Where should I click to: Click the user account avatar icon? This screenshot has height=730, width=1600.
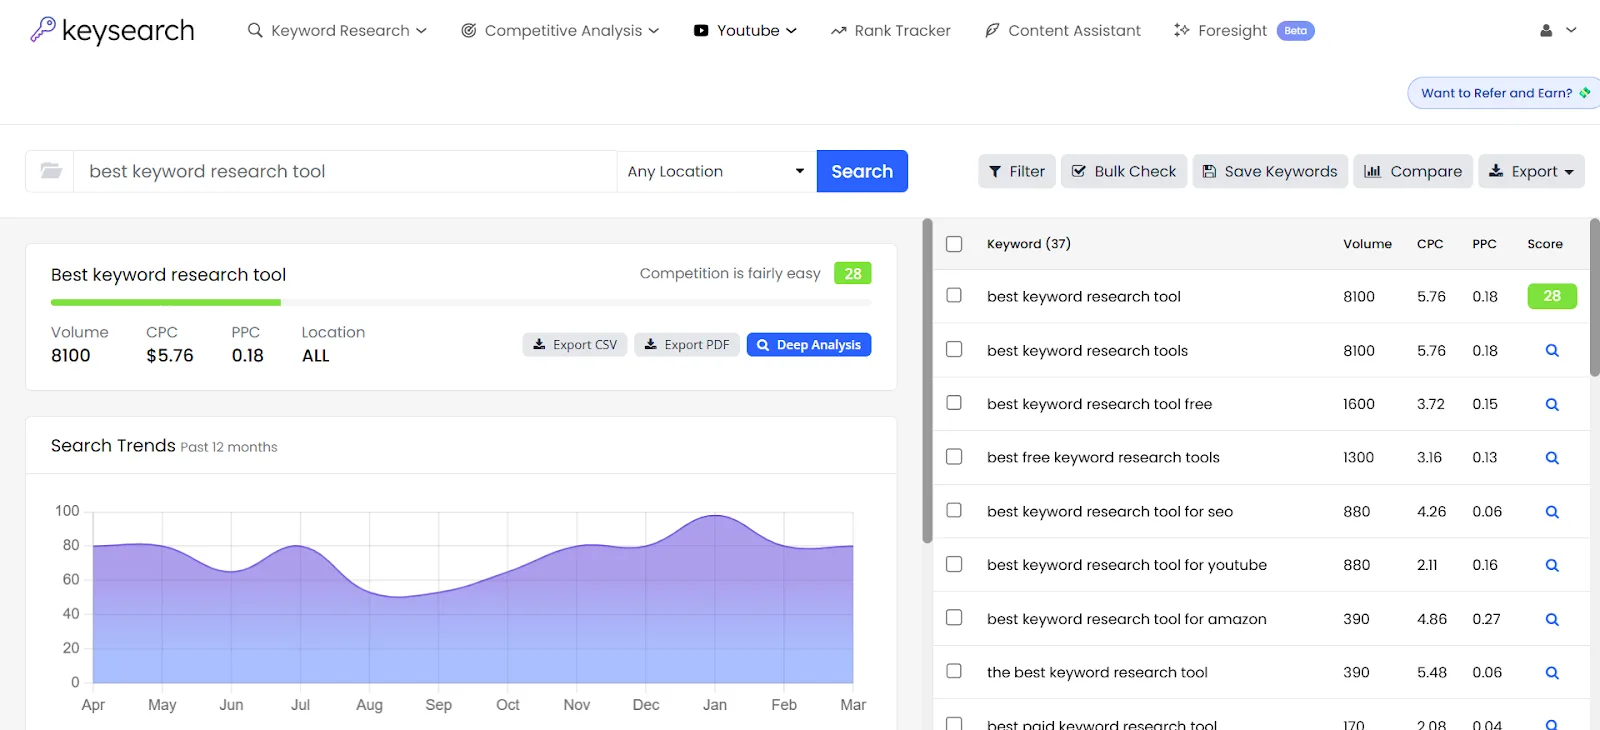pos(1546,31)
